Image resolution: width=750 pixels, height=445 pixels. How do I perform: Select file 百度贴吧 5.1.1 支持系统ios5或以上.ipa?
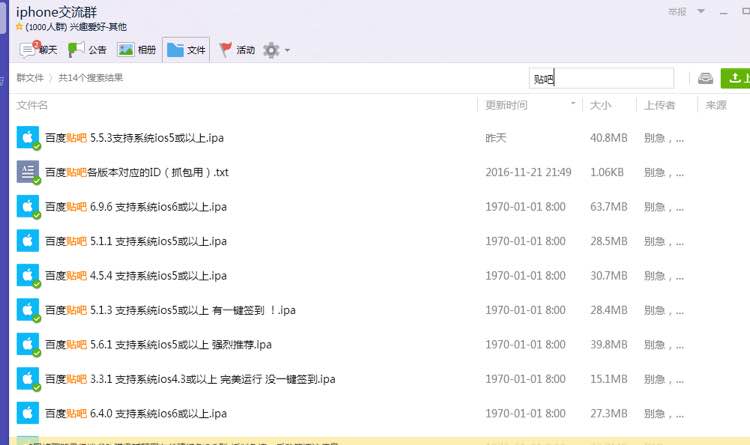coord(136,241)
